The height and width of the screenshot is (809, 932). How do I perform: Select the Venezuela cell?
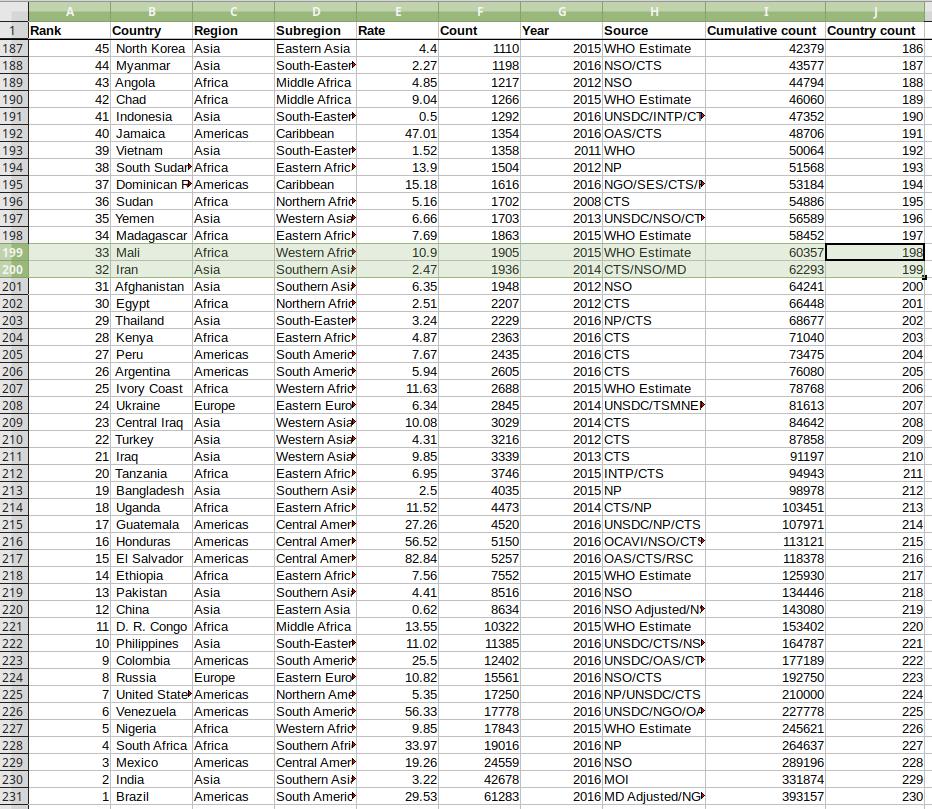[x=152, y=712]
